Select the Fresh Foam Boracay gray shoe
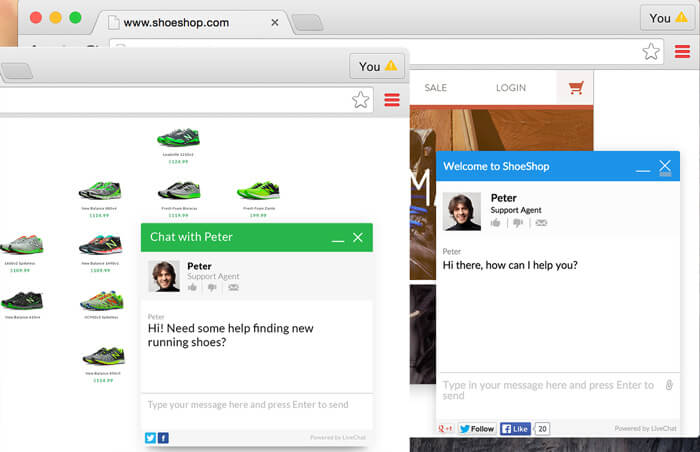This screenshot has height=452, width=700. coord(179,191)
